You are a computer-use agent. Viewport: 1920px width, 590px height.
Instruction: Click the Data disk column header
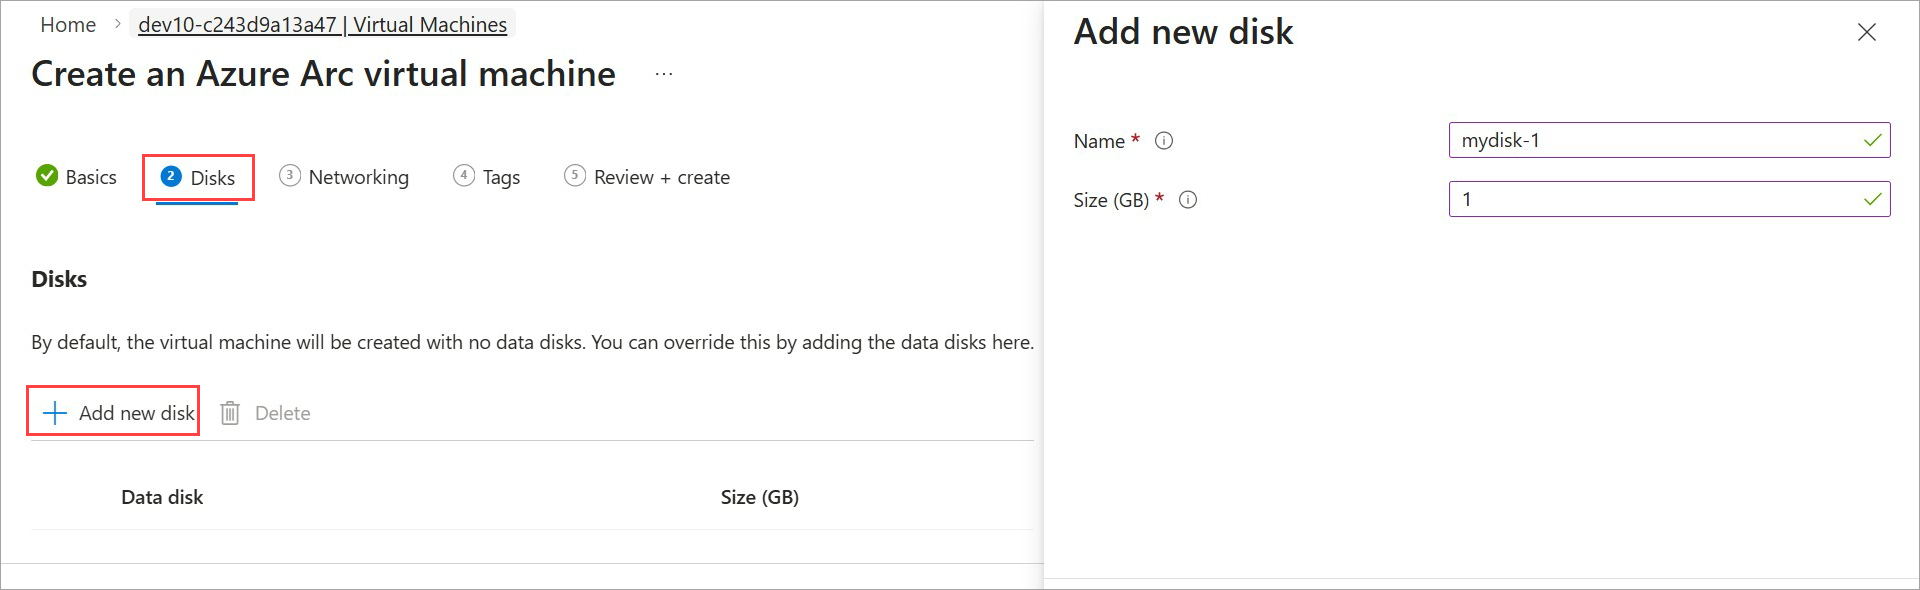pyautogui.click(x=162, y=497)
